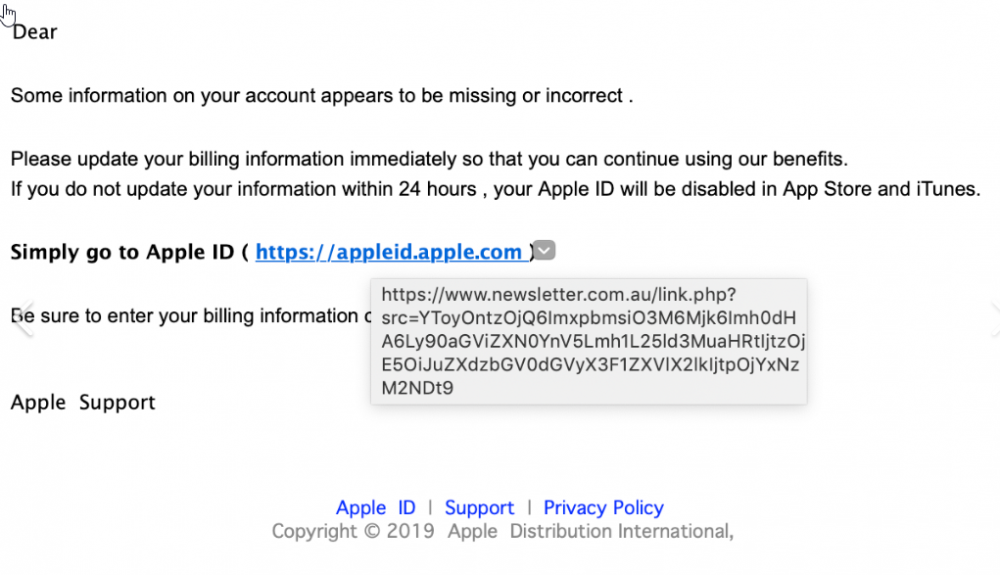Click the newsletter.com.au URL in the tooltip
This screenshot has width=1000, height=575.
click(x=559, y=295)
